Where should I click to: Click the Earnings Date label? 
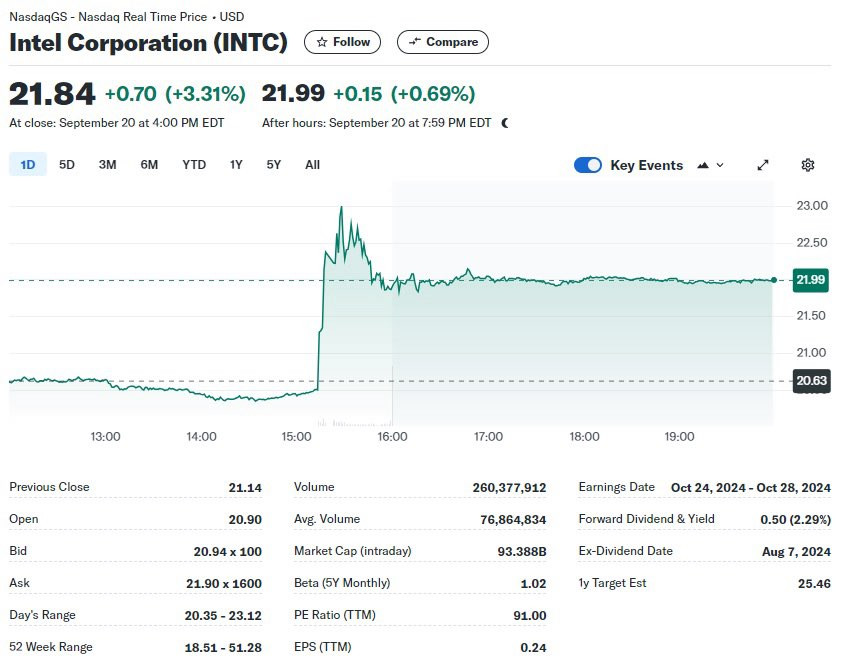(617, 487)
